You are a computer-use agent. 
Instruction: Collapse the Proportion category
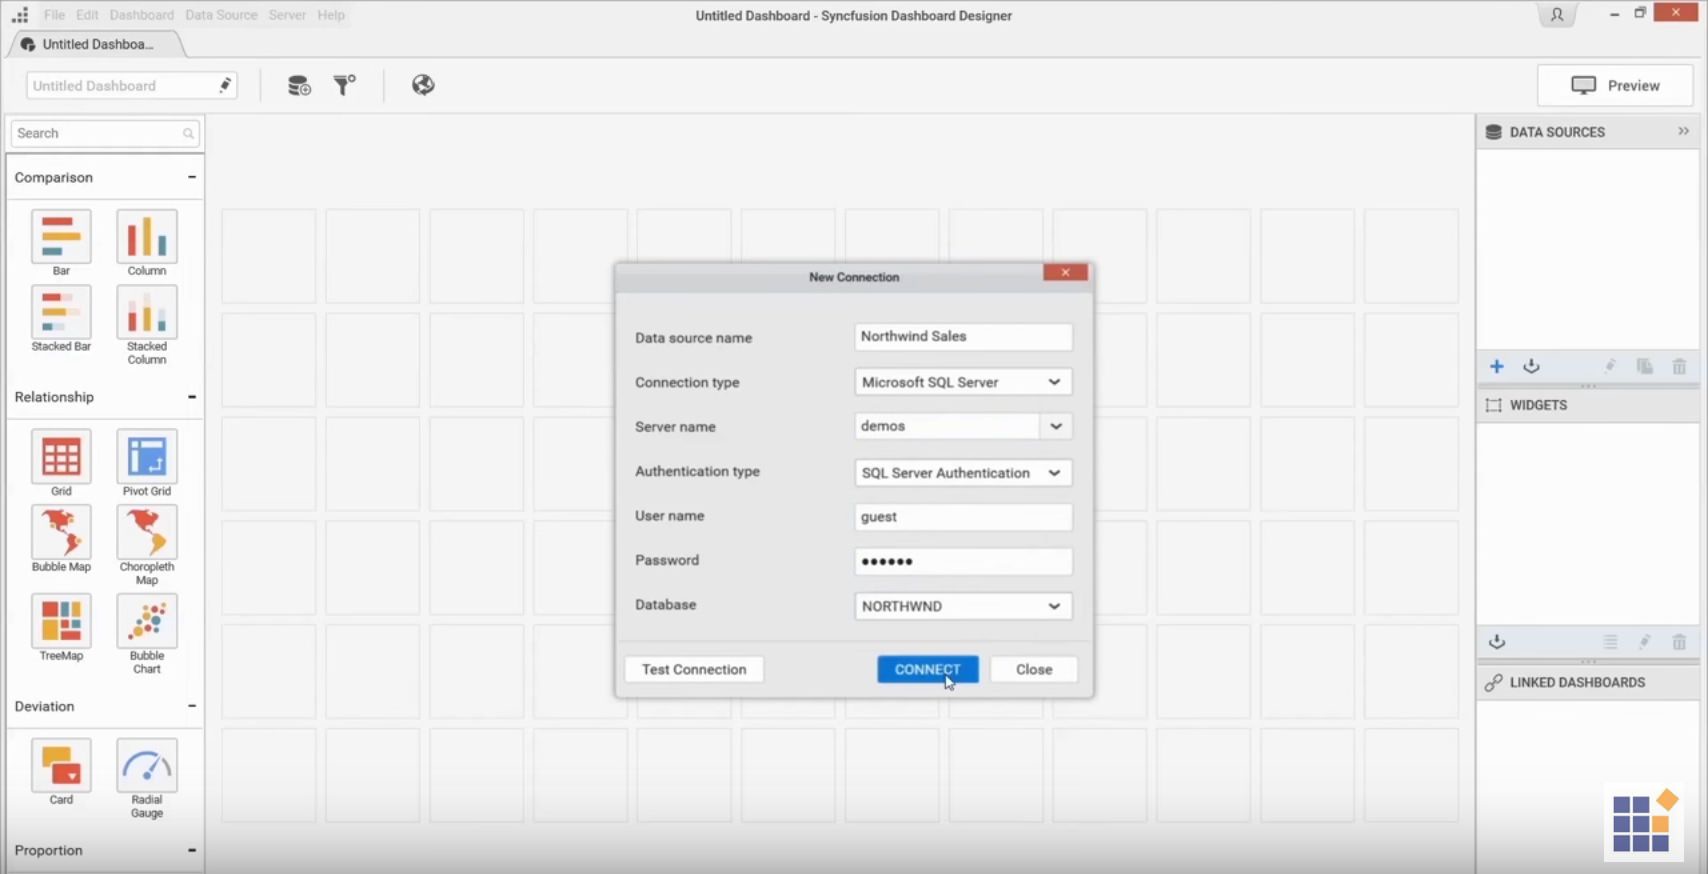192,850
